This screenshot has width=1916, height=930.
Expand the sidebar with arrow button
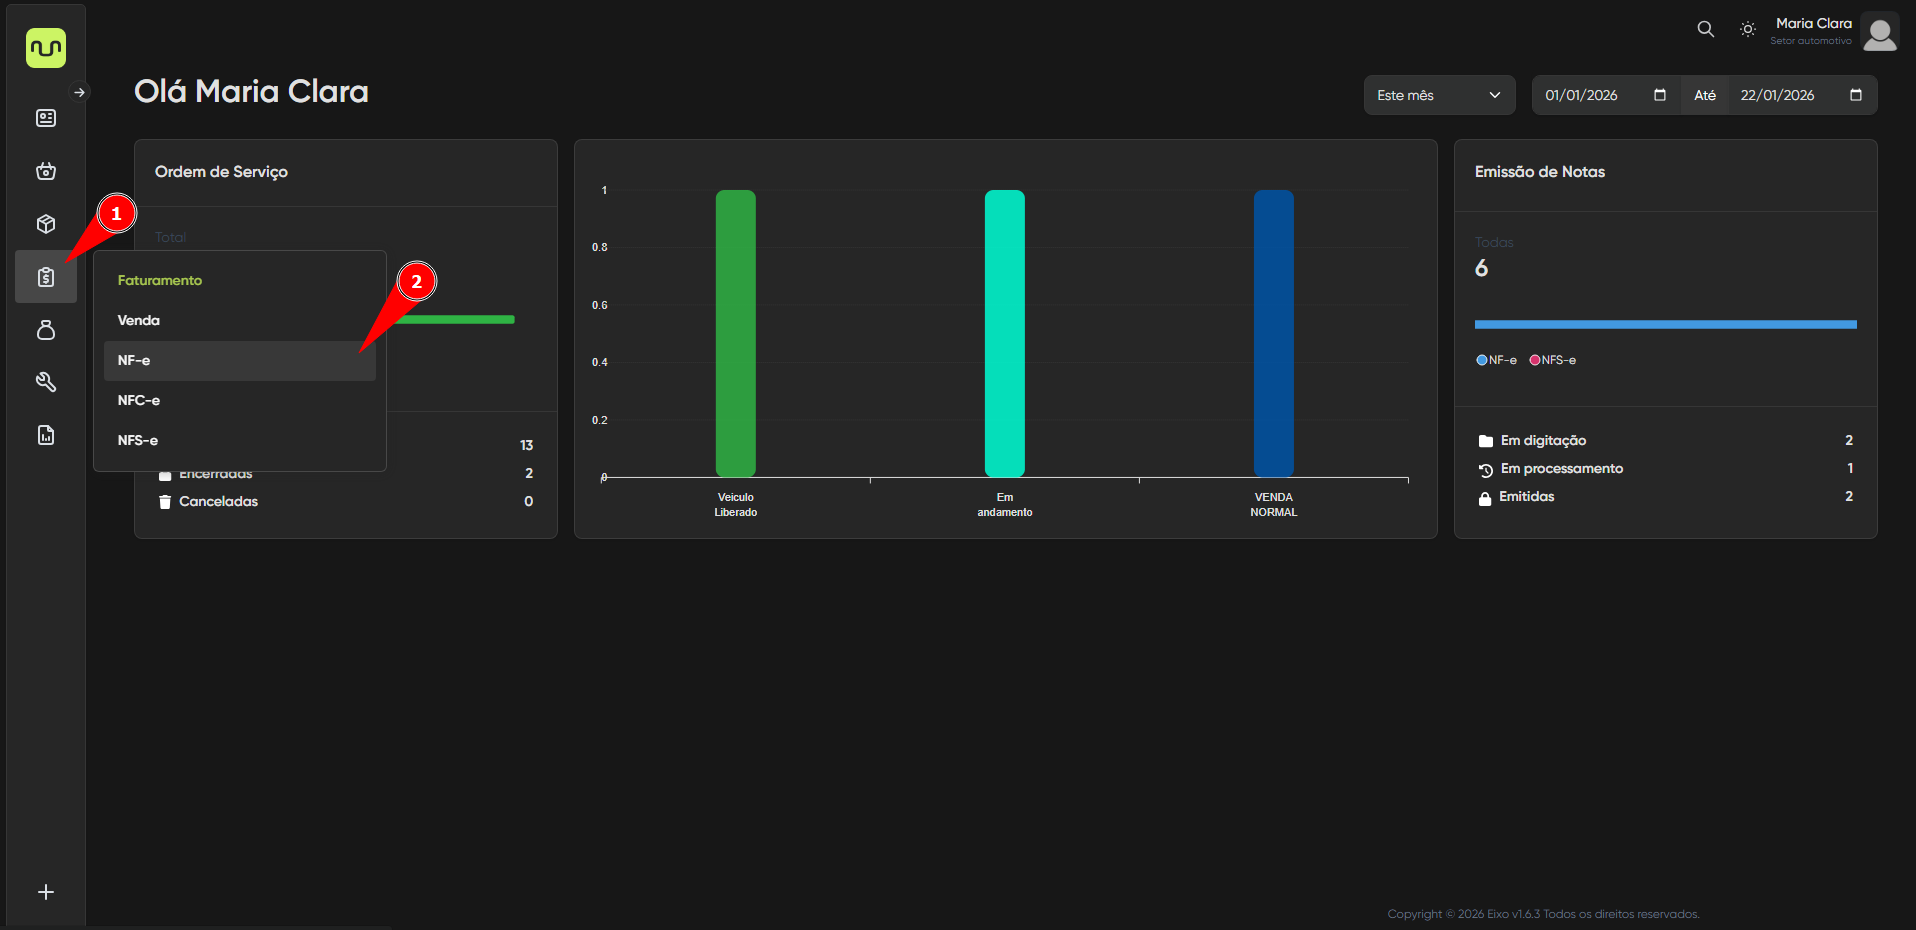point(79,92)
